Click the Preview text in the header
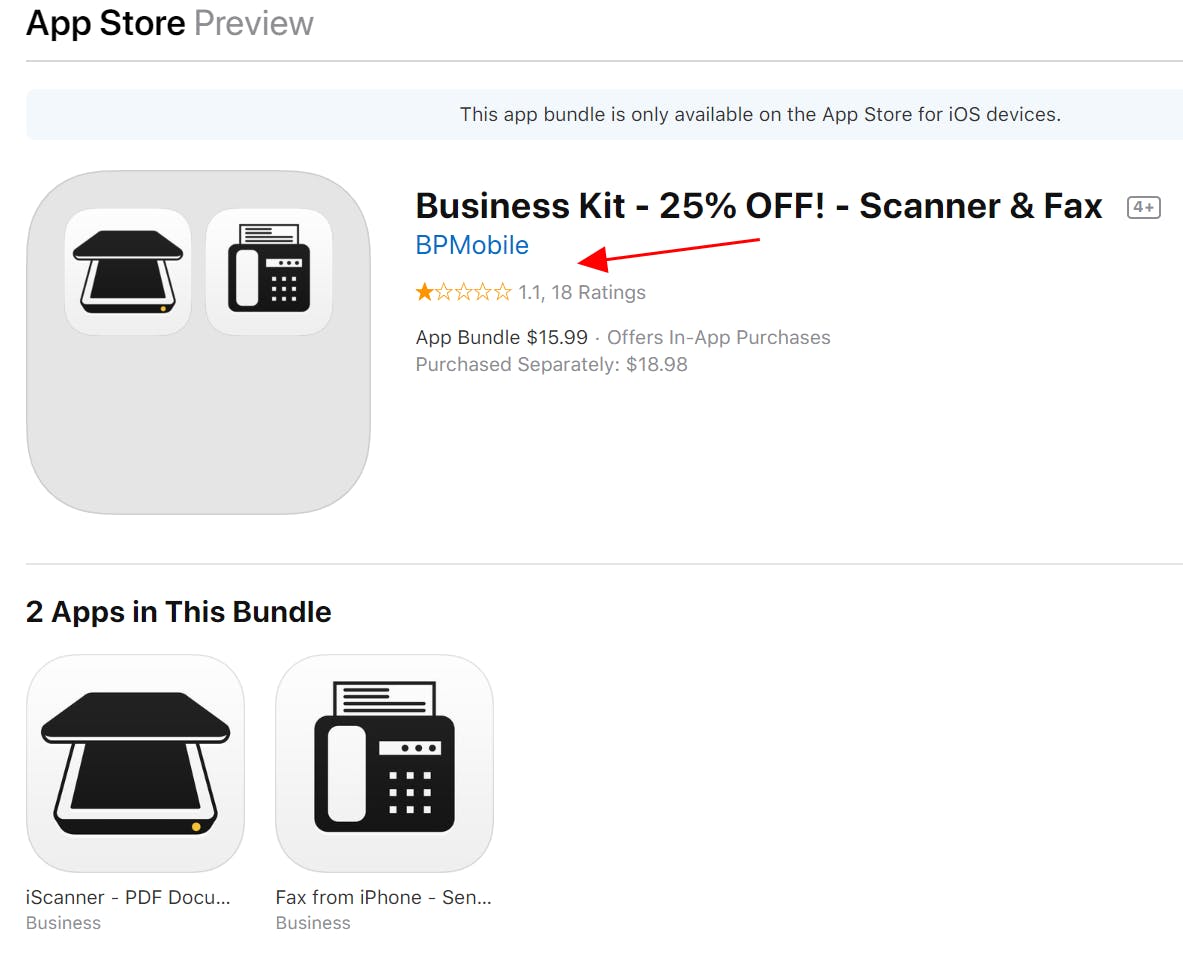Viewport: 1183px width, 977px height. pos(253,23)
